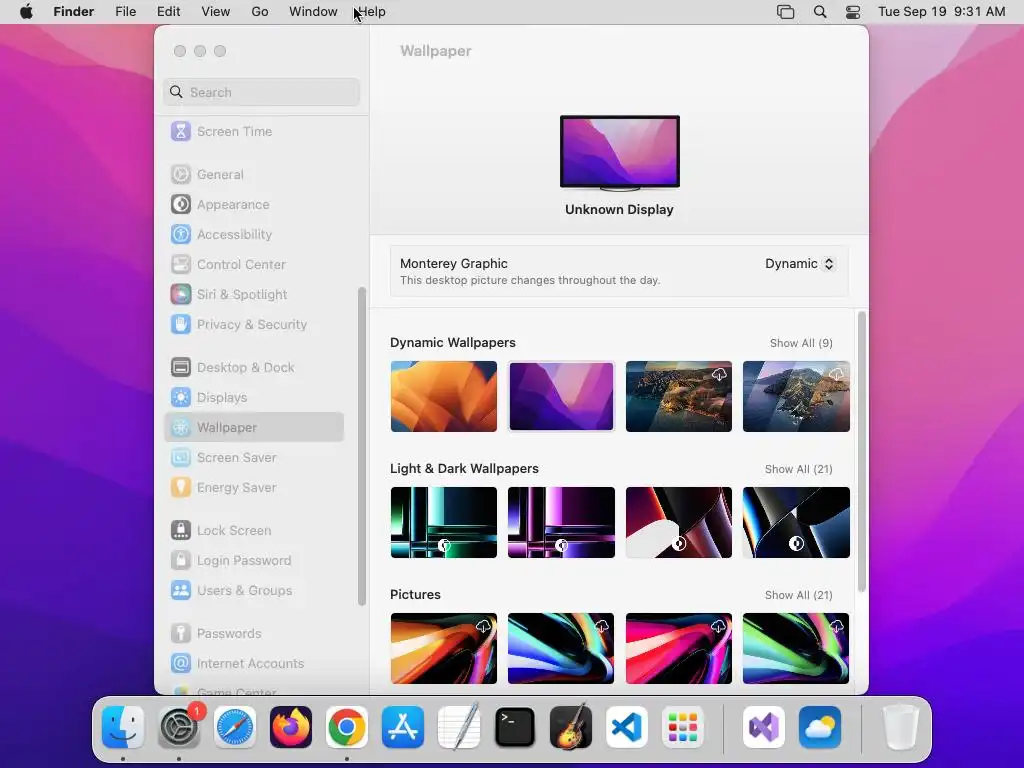Go to Accessibility settings
This screenshot has height=768, width=1024.
click(x=254, y=234)
